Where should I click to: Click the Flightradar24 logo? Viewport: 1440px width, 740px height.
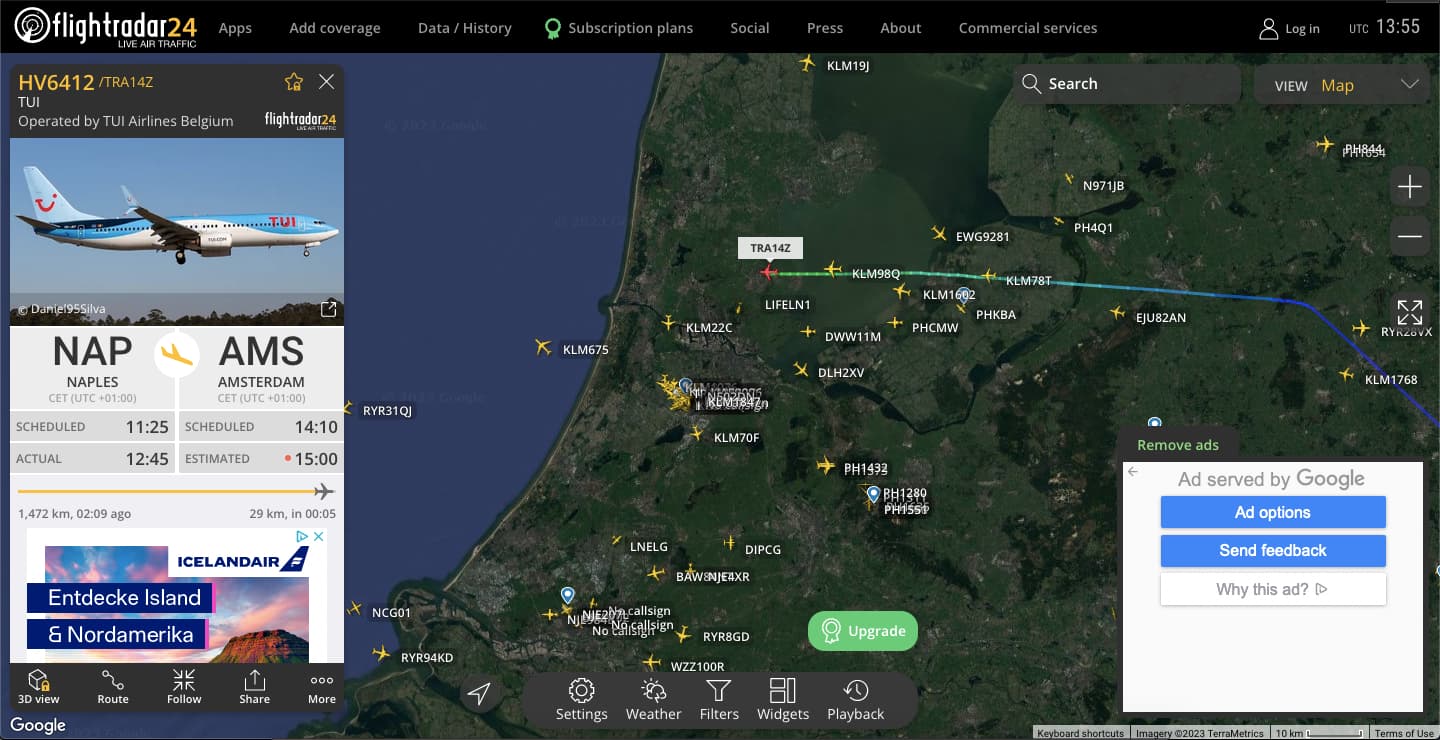pos(105,27)
